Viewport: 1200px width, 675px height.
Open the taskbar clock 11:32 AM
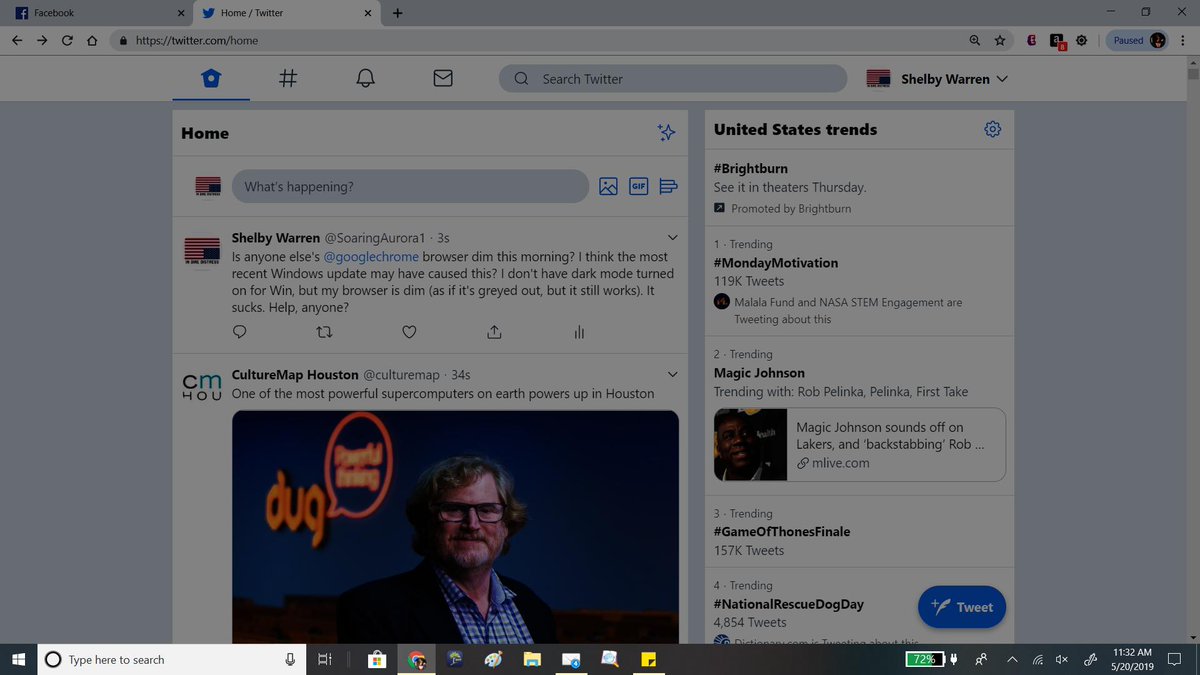[x=1132, y=659]
